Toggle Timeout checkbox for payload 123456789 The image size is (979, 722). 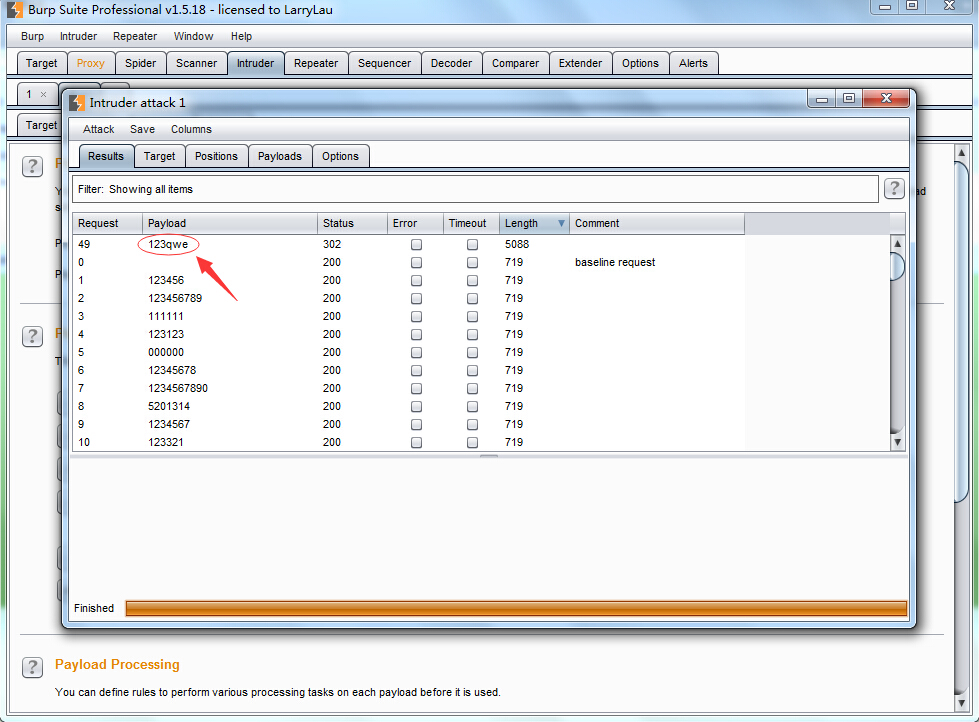click(x=473, y=299)
